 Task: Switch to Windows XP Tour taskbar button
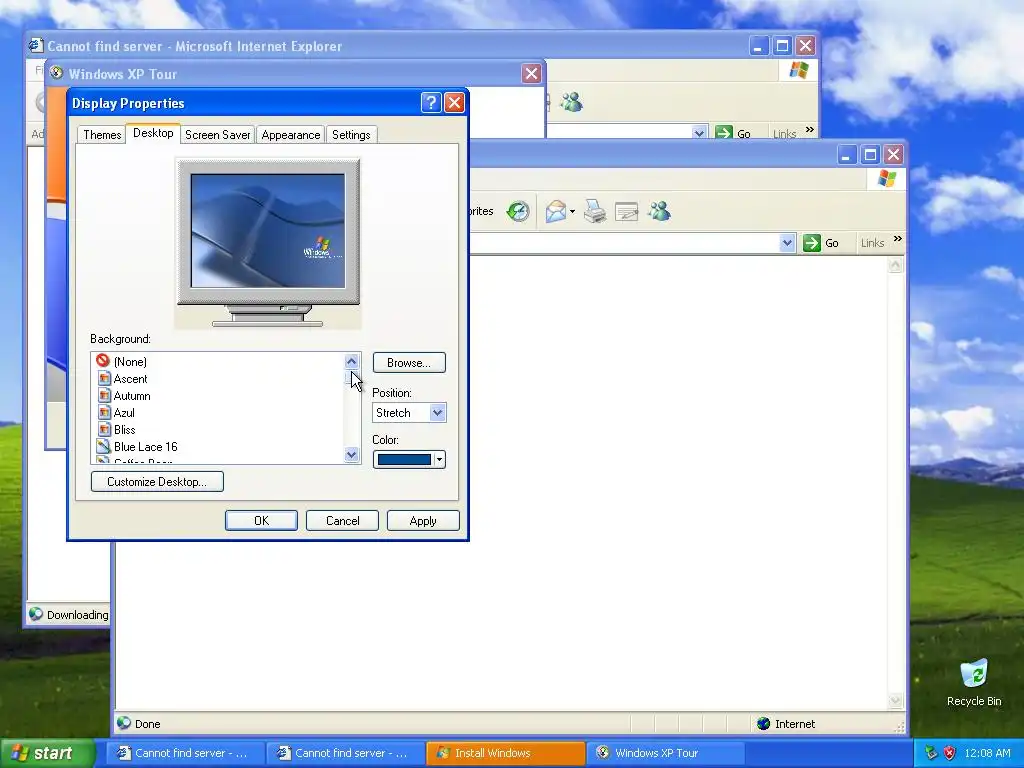665,753
